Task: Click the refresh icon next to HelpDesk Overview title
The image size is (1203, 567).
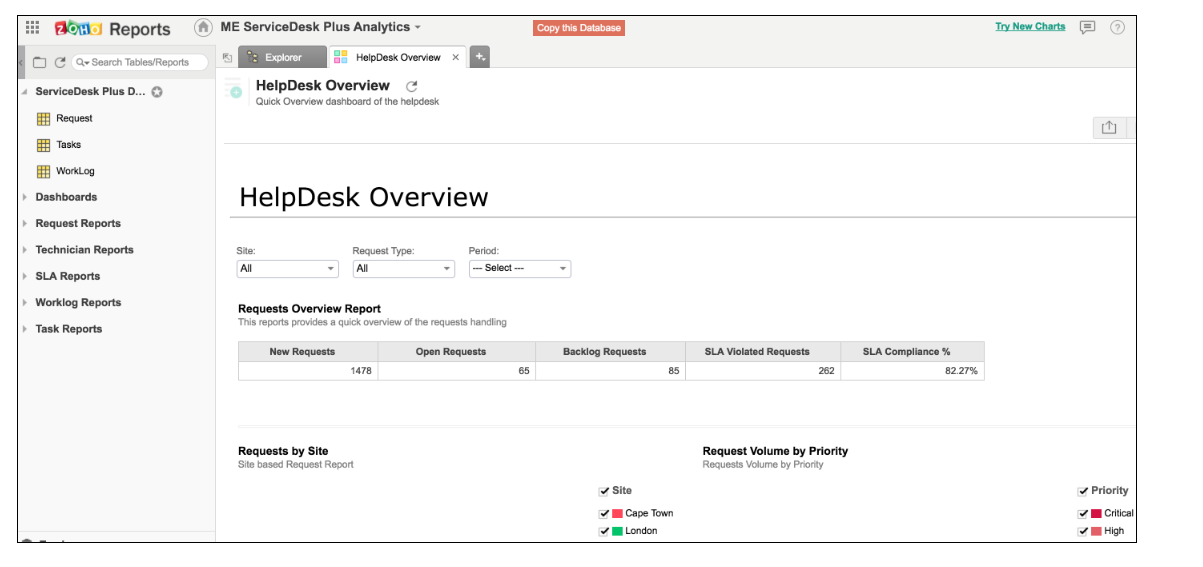Action: 411,87
